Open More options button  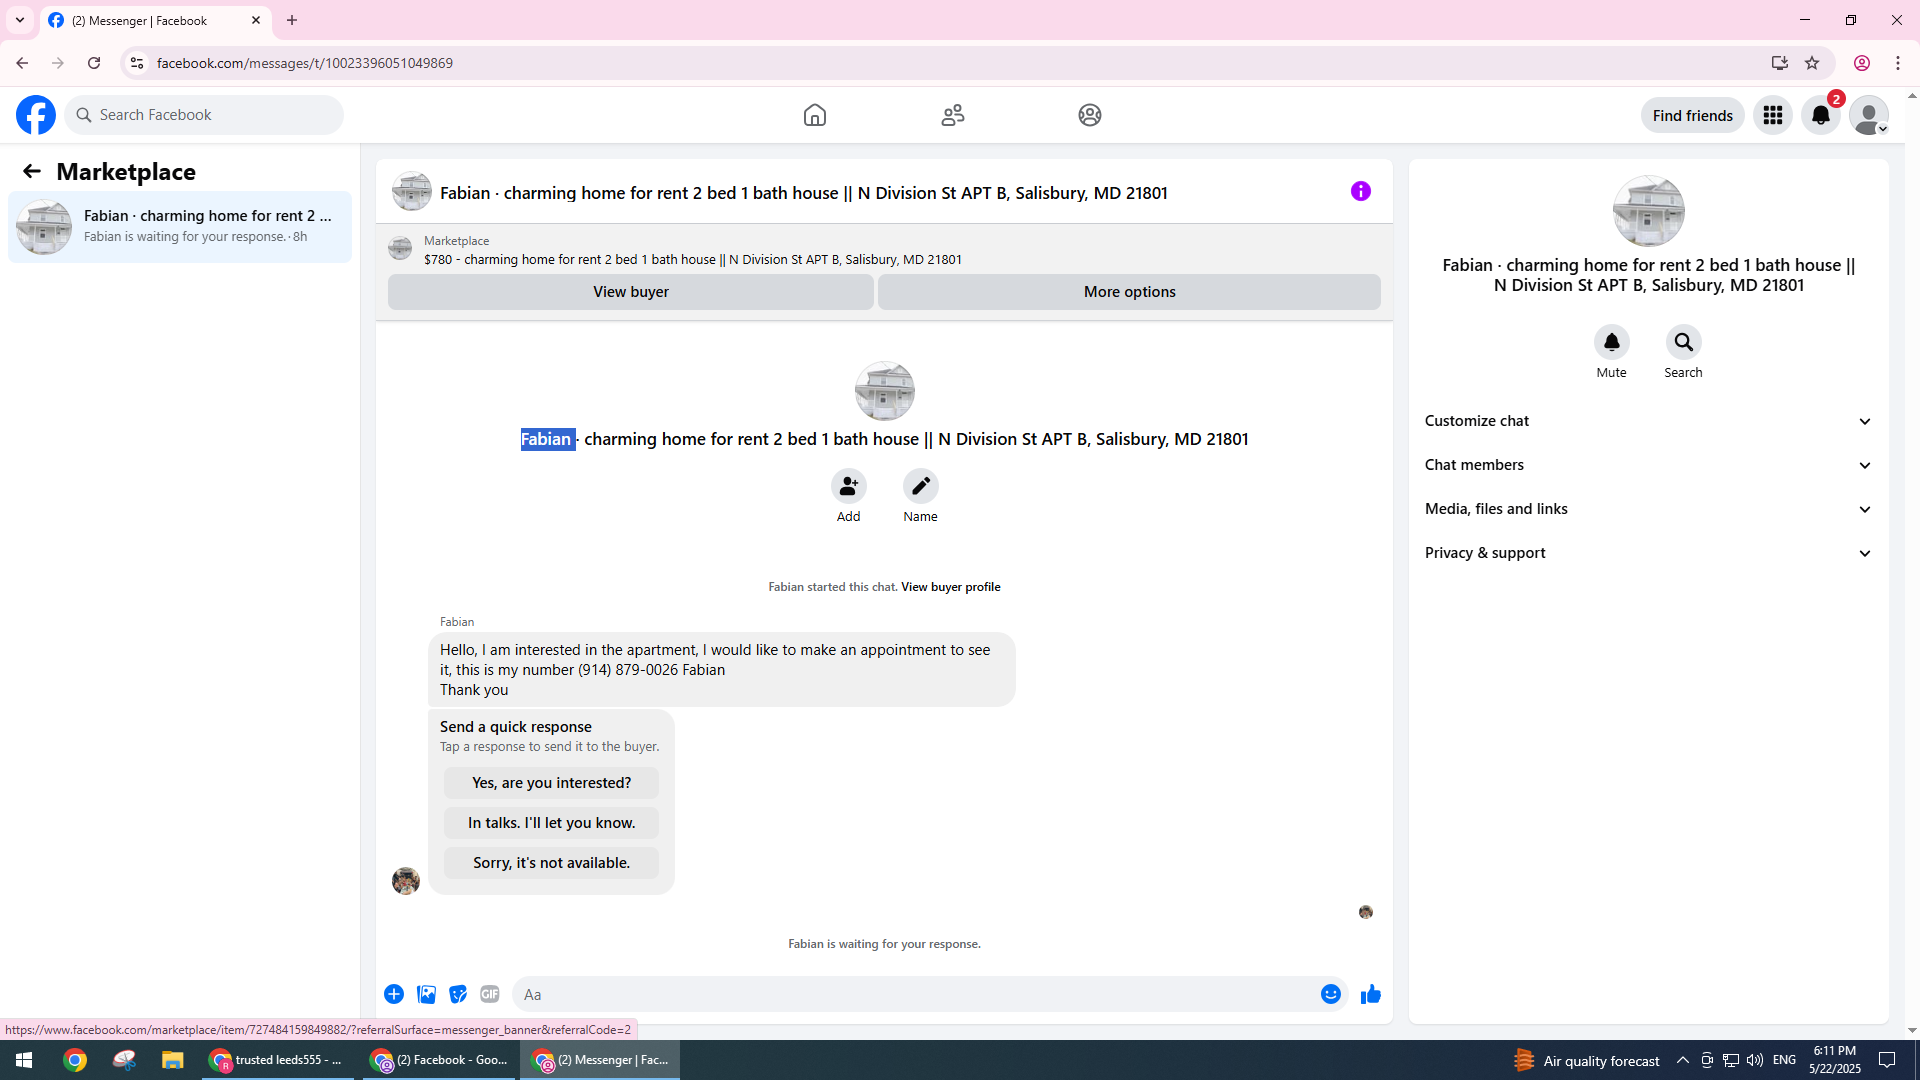1130,292
